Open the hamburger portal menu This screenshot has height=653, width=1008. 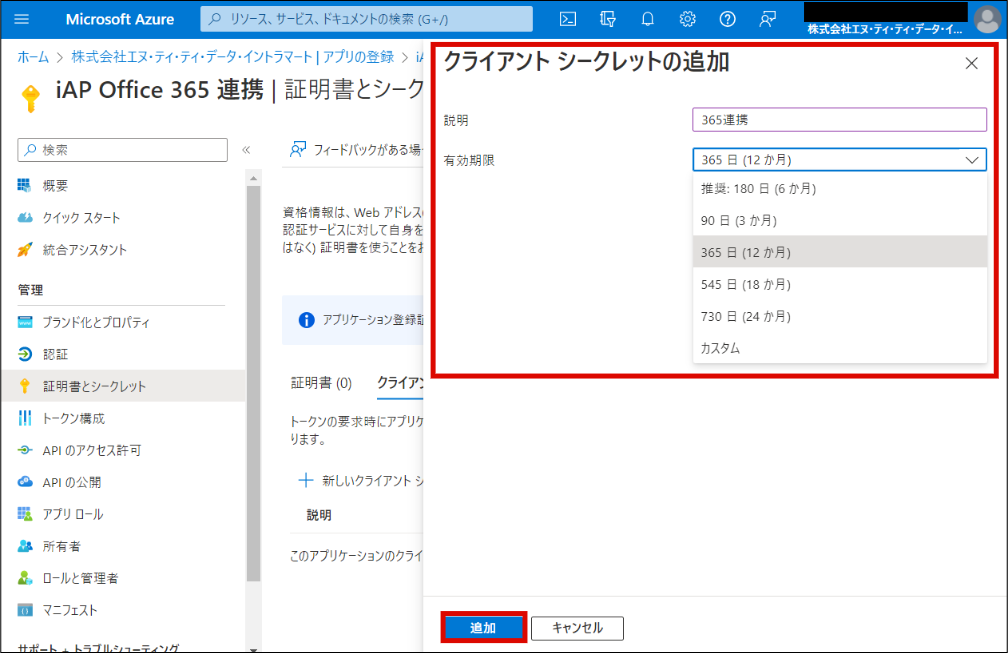click(22, 19)
